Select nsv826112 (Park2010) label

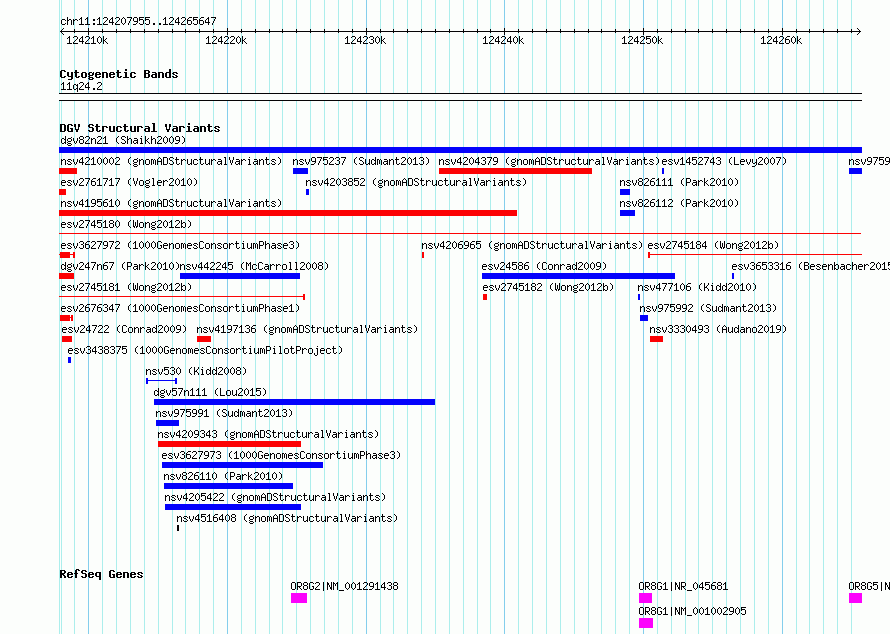(679, 203)
